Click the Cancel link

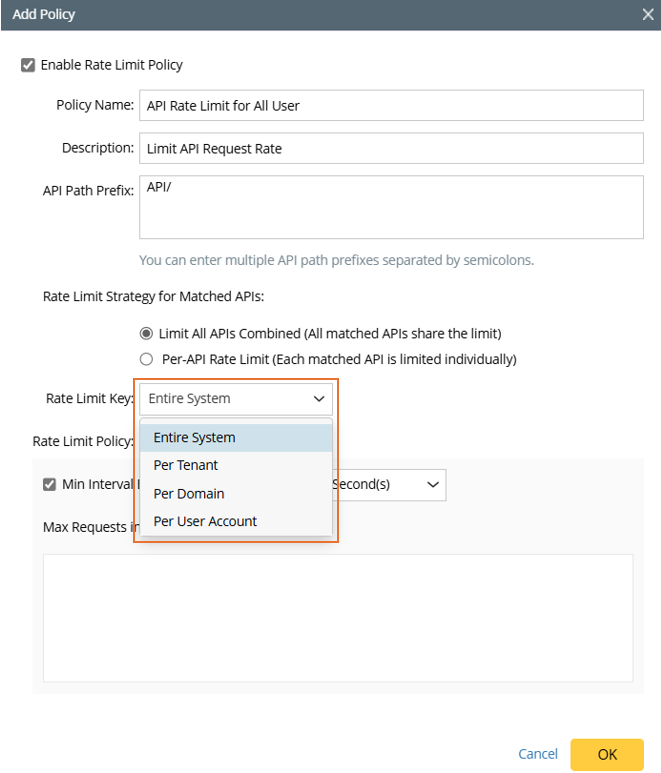538,754
